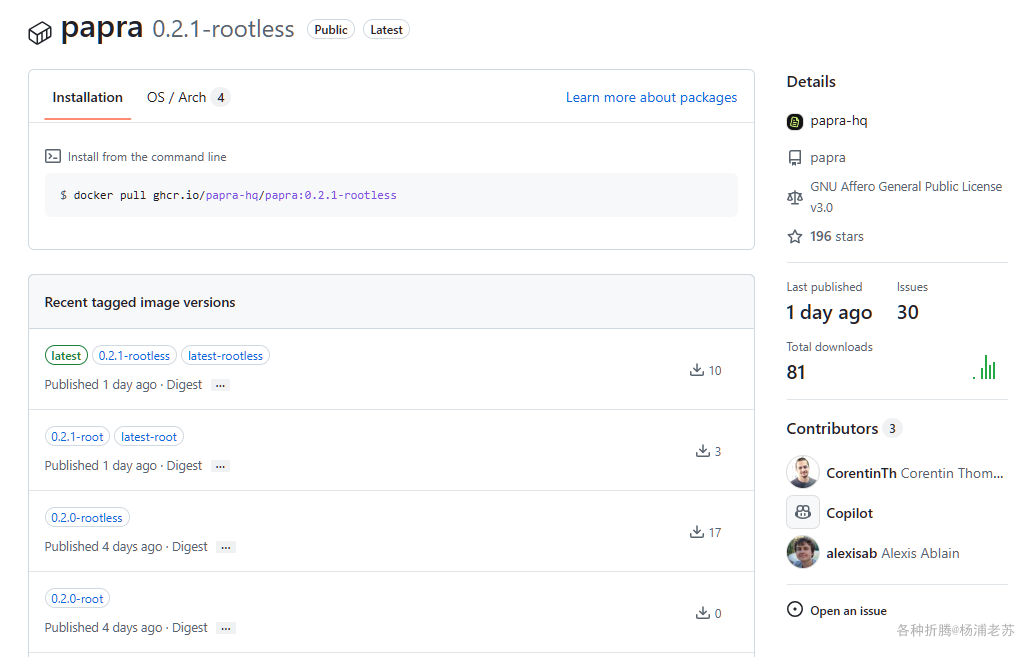Open the latest-rootless tag
Screen dimensions: 1036x657
pos(225,356)
